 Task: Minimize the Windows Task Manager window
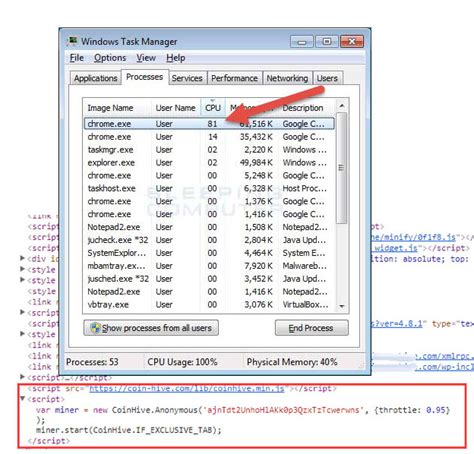(302, 42)
